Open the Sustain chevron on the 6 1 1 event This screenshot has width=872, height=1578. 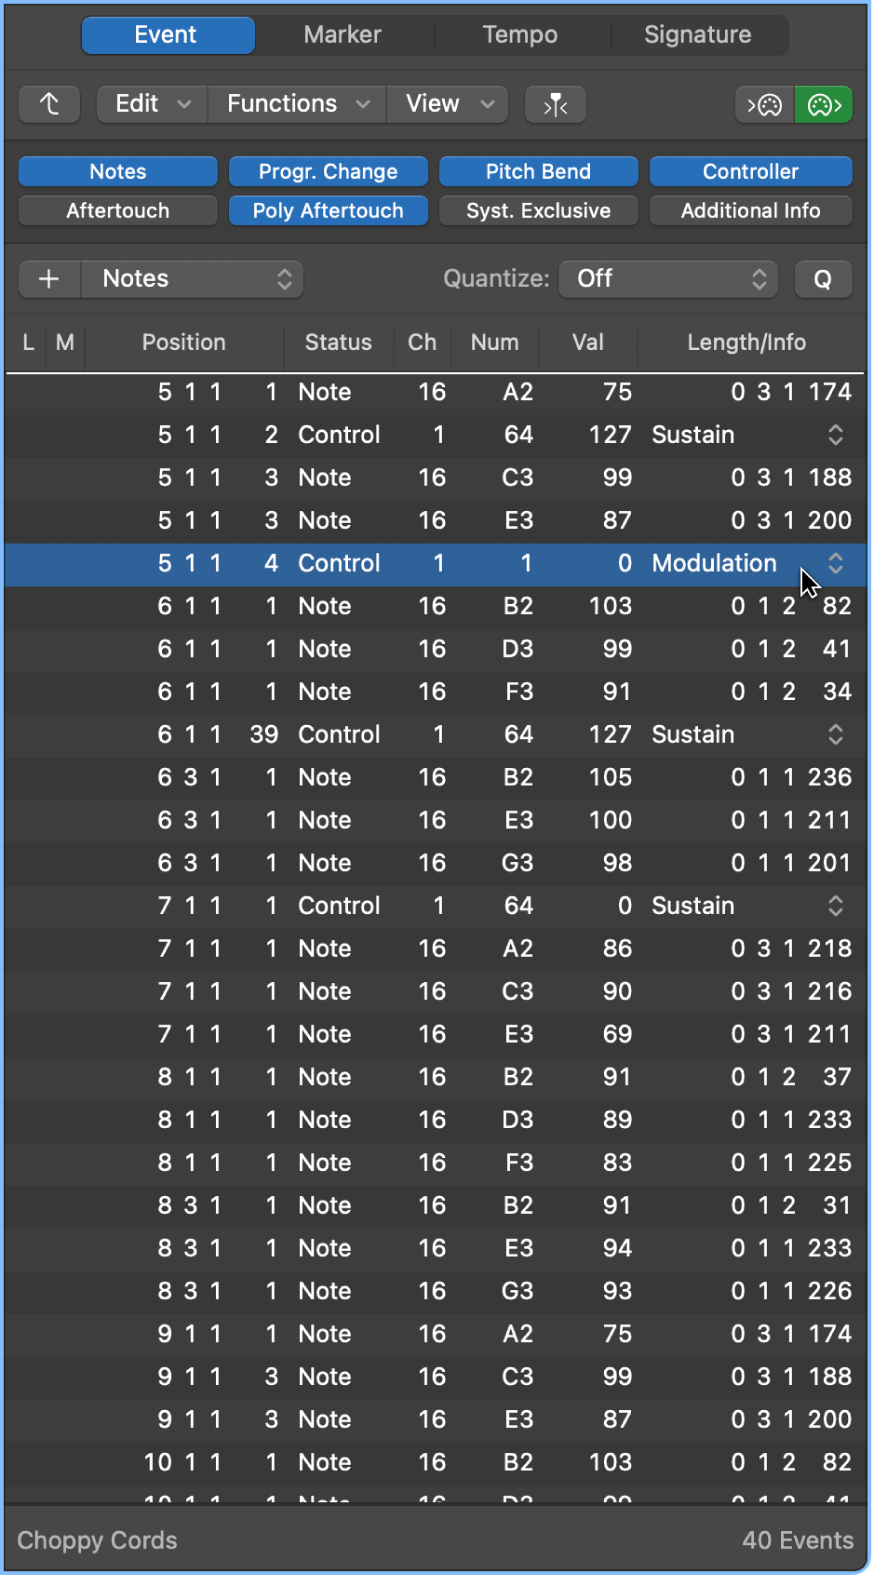point(836,734)
